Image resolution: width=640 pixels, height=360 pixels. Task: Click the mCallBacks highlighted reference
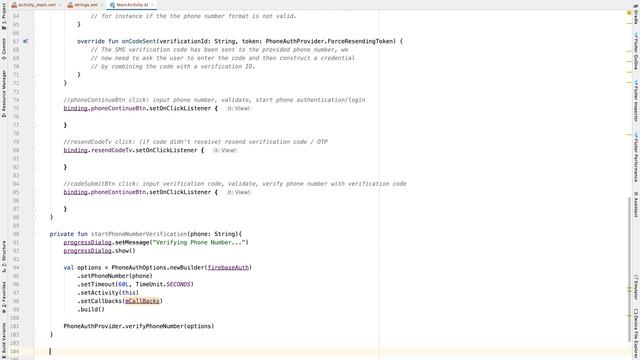tap(142, 301)
